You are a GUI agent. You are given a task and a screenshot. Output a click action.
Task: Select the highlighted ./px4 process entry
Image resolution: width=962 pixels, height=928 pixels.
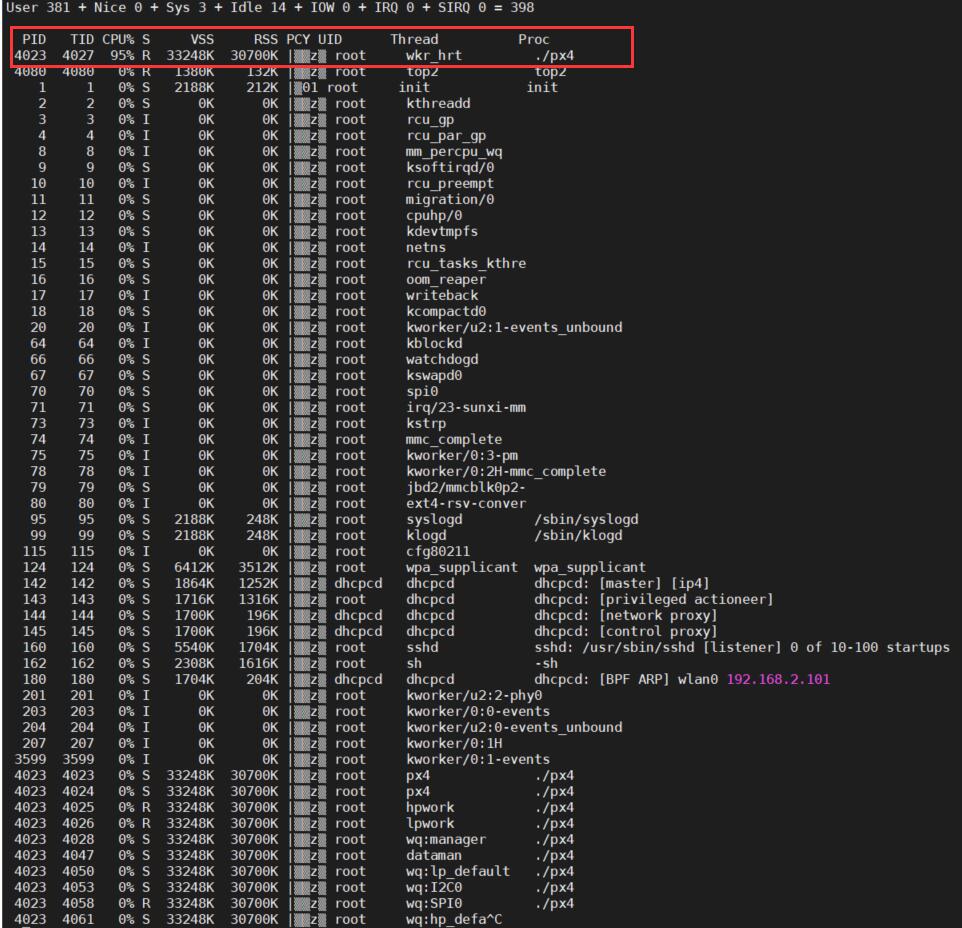pos(554,56)
